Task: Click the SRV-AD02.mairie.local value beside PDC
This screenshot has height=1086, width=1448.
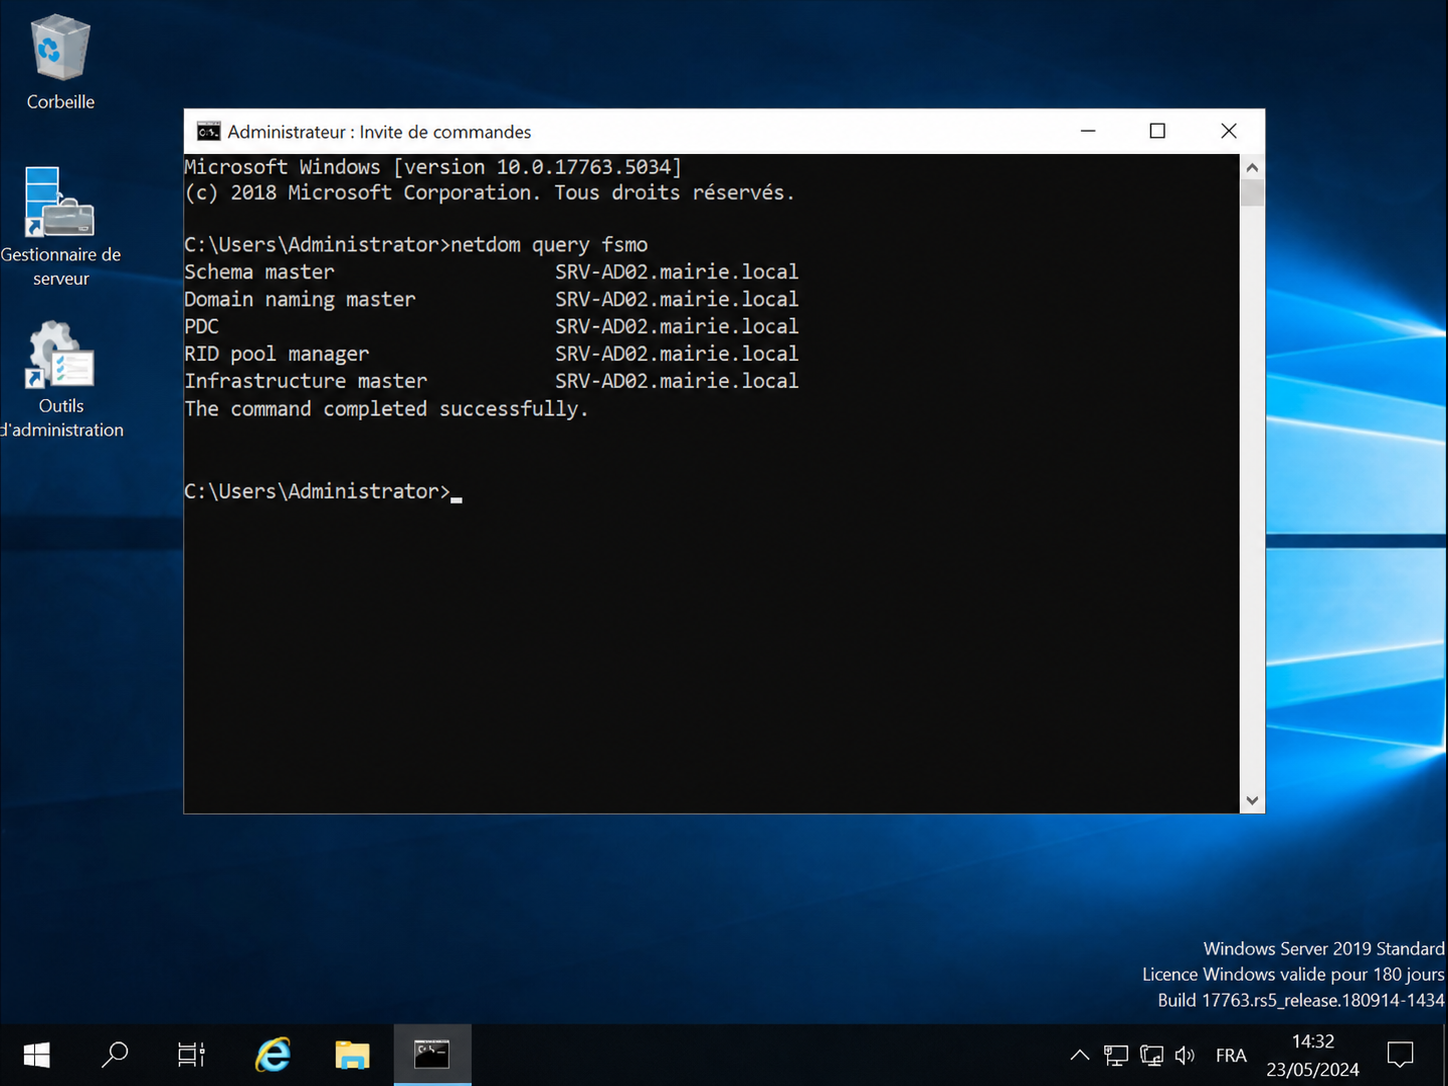Action: pyautogui.click(x=677, y=326)
